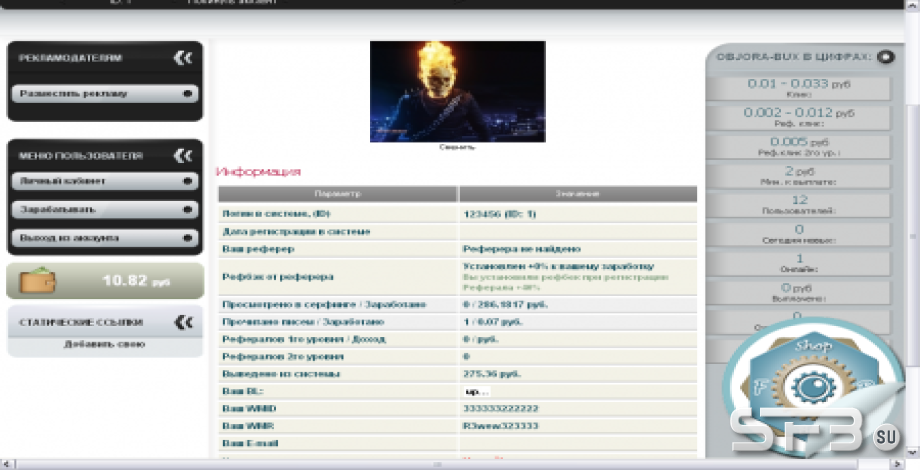920x470 pixels.
Task: Click the horizontal scrollbar right arrow
Action: point(897,464)
